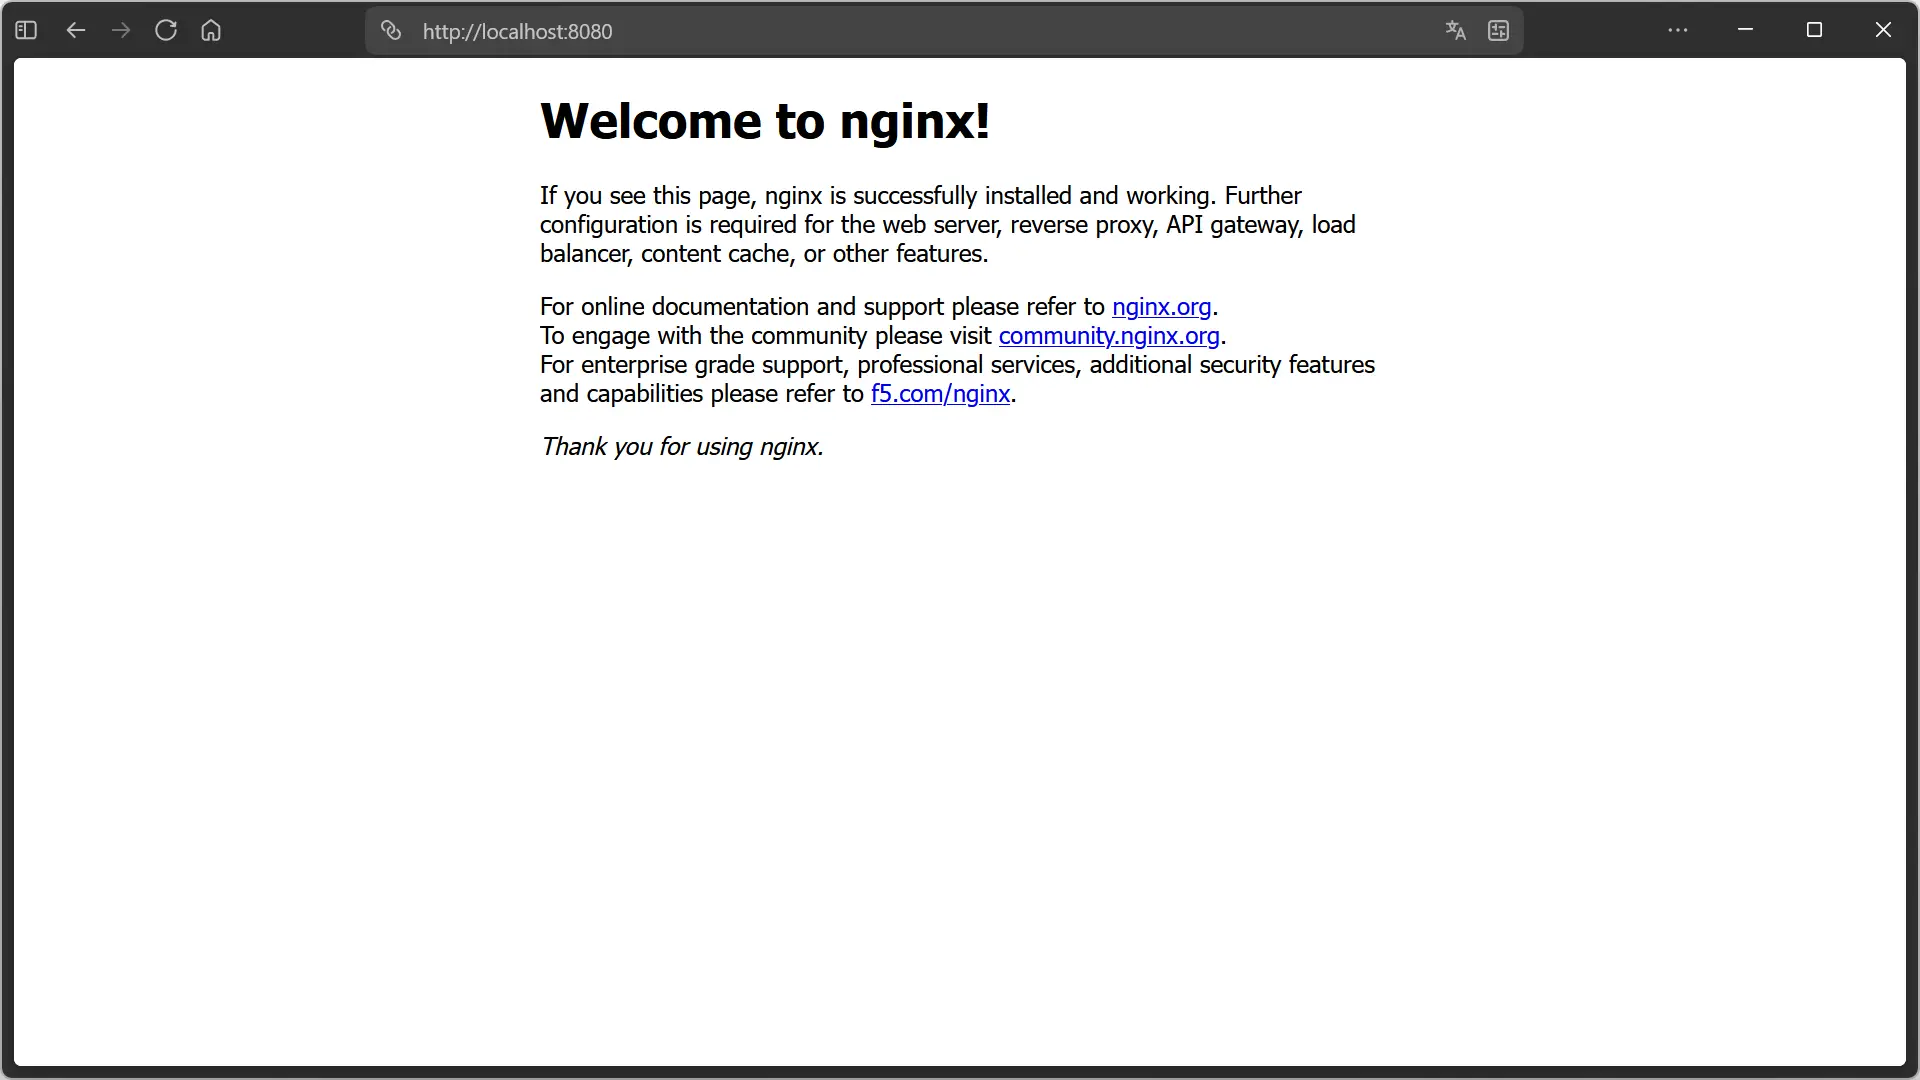Open the nginx.org documentation link
The width and height of the screenshot is (1920, 1080).
coord(1161,307)
